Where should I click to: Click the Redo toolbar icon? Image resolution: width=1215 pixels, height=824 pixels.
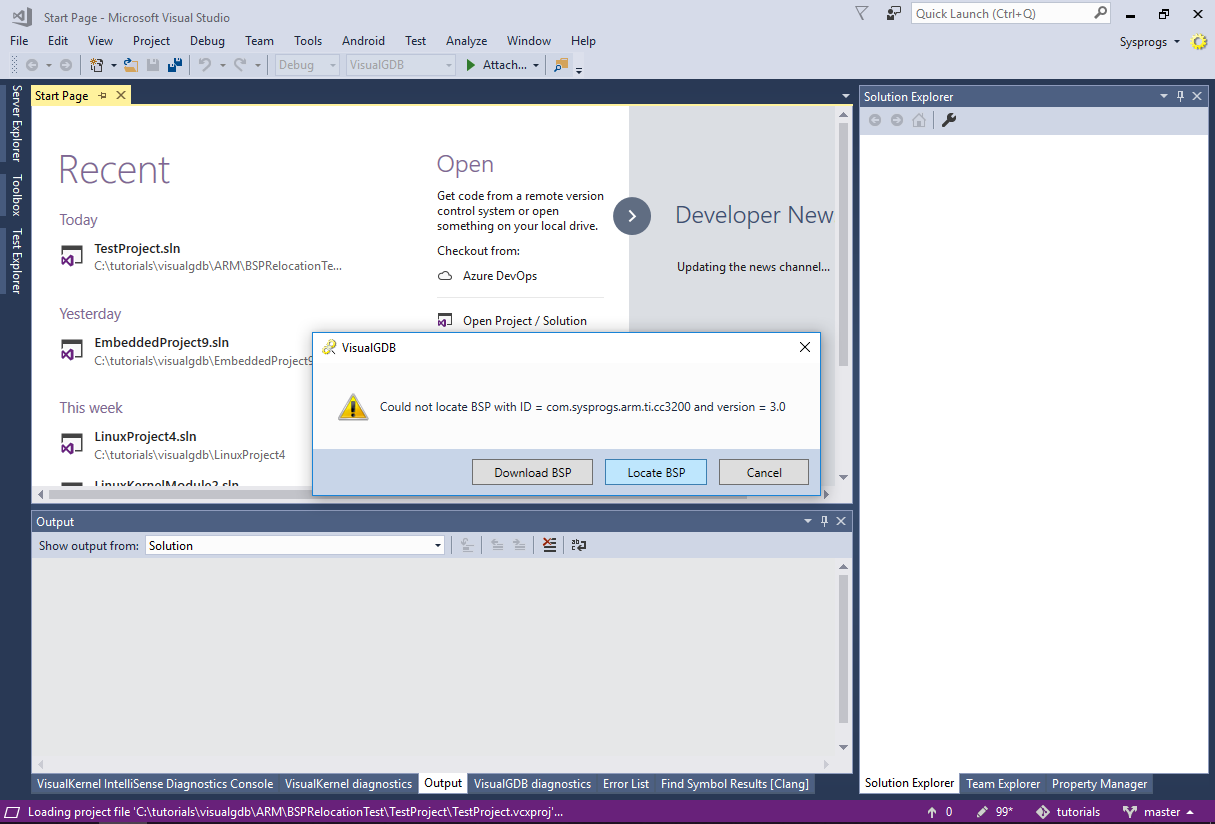pyautogui.click(x=240, y=65)
